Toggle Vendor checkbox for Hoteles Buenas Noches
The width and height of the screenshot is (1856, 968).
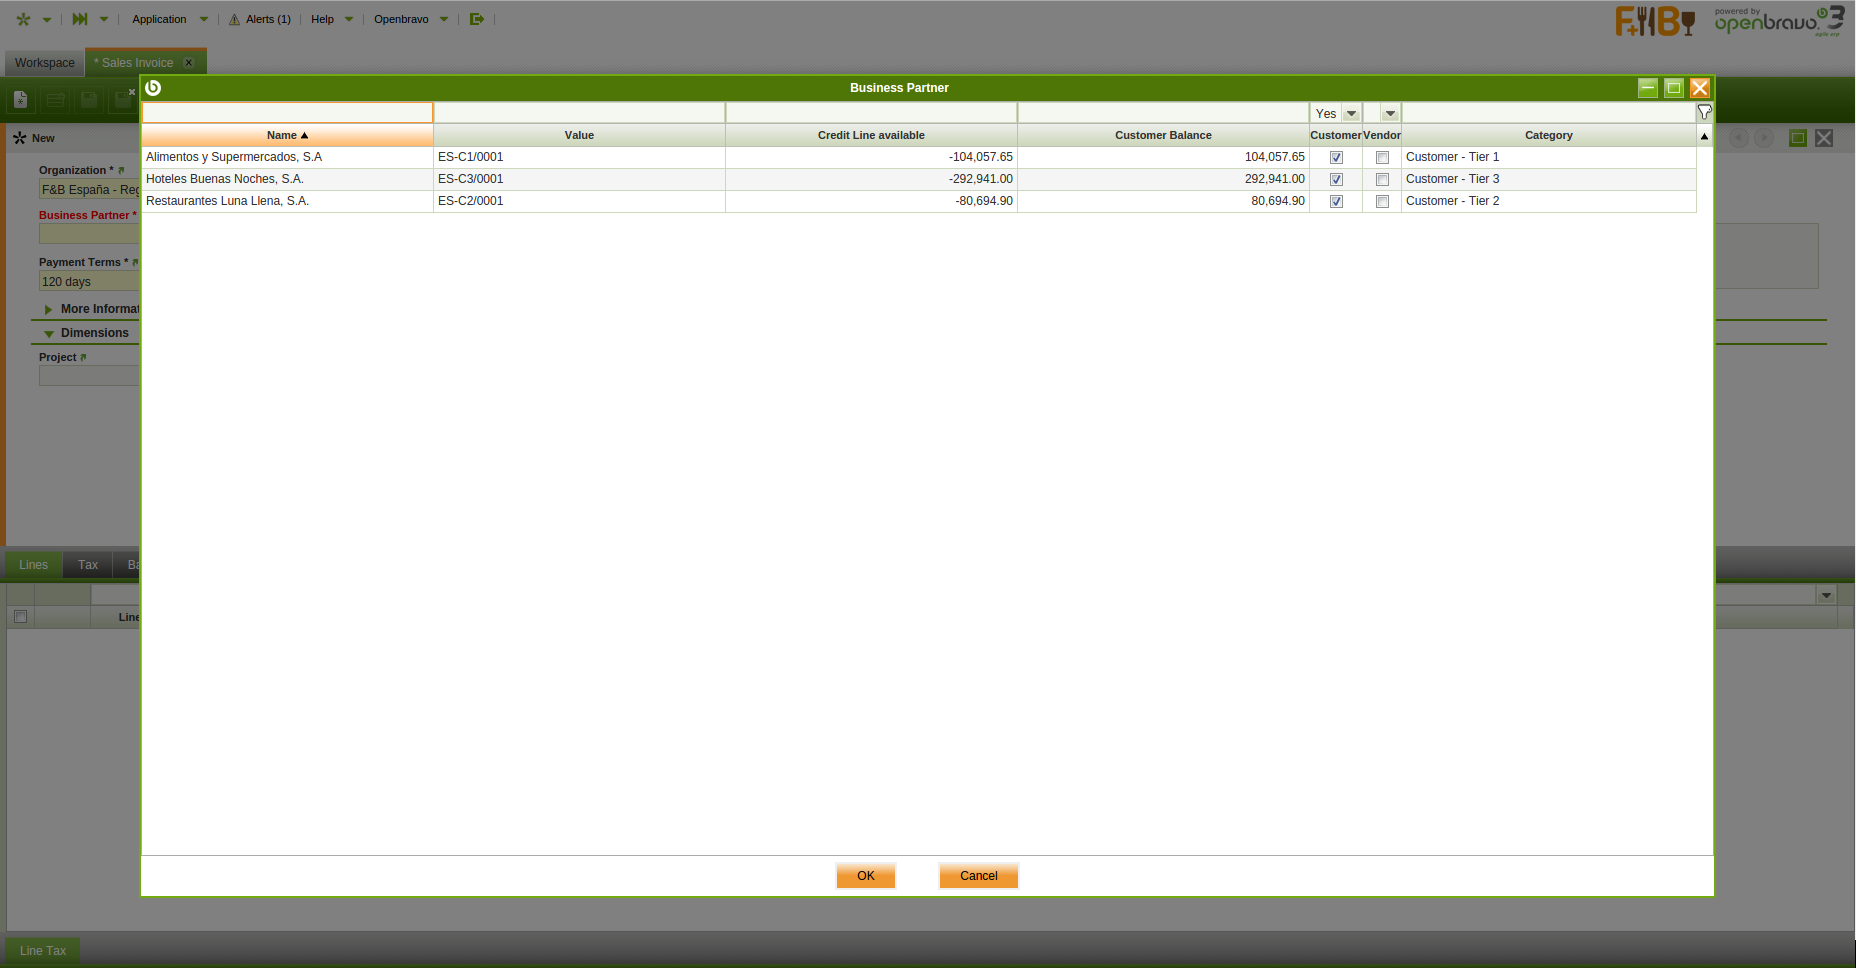tap(1382, 180)
